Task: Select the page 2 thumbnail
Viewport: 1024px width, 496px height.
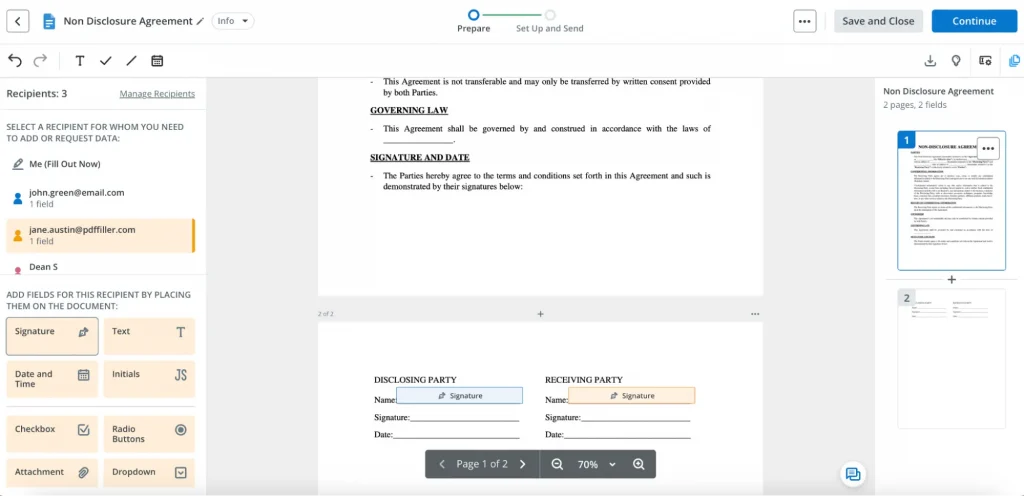Action: (951, 358)
